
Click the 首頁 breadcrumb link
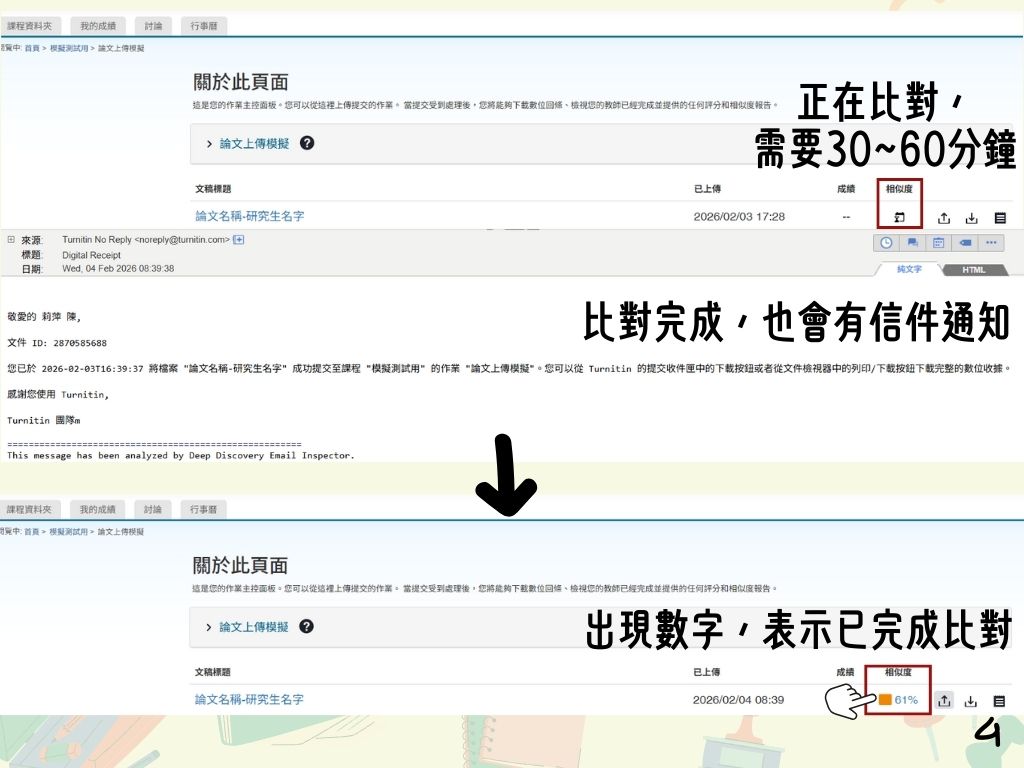(31, 47)
